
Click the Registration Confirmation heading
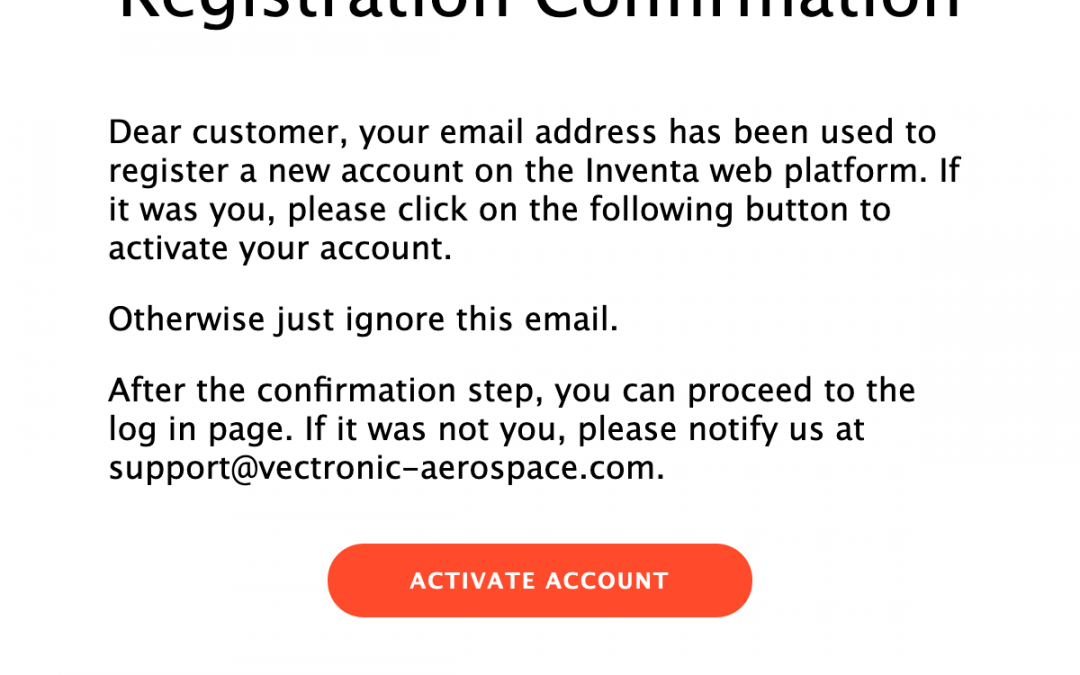539,12
